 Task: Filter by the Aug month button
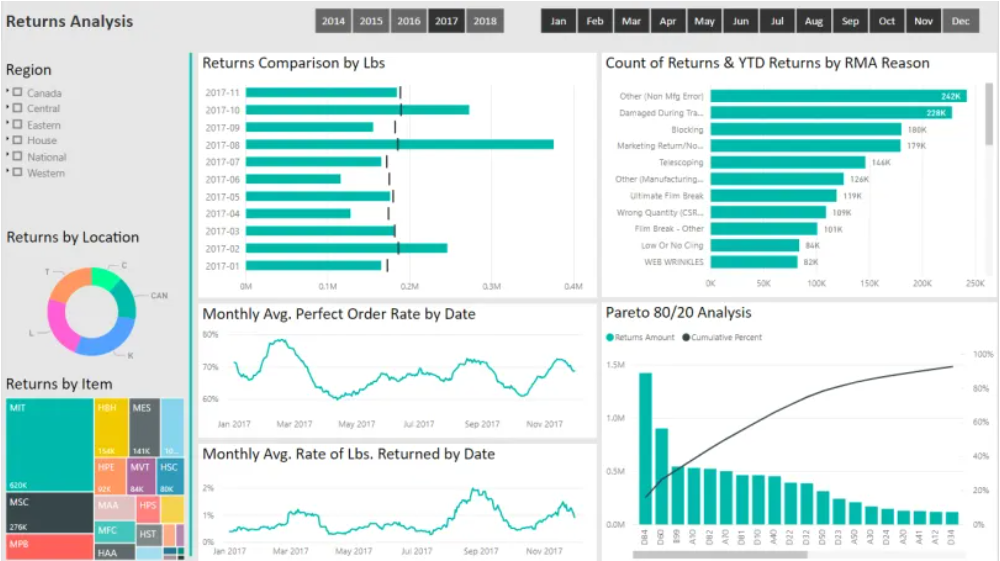point(814,21)
